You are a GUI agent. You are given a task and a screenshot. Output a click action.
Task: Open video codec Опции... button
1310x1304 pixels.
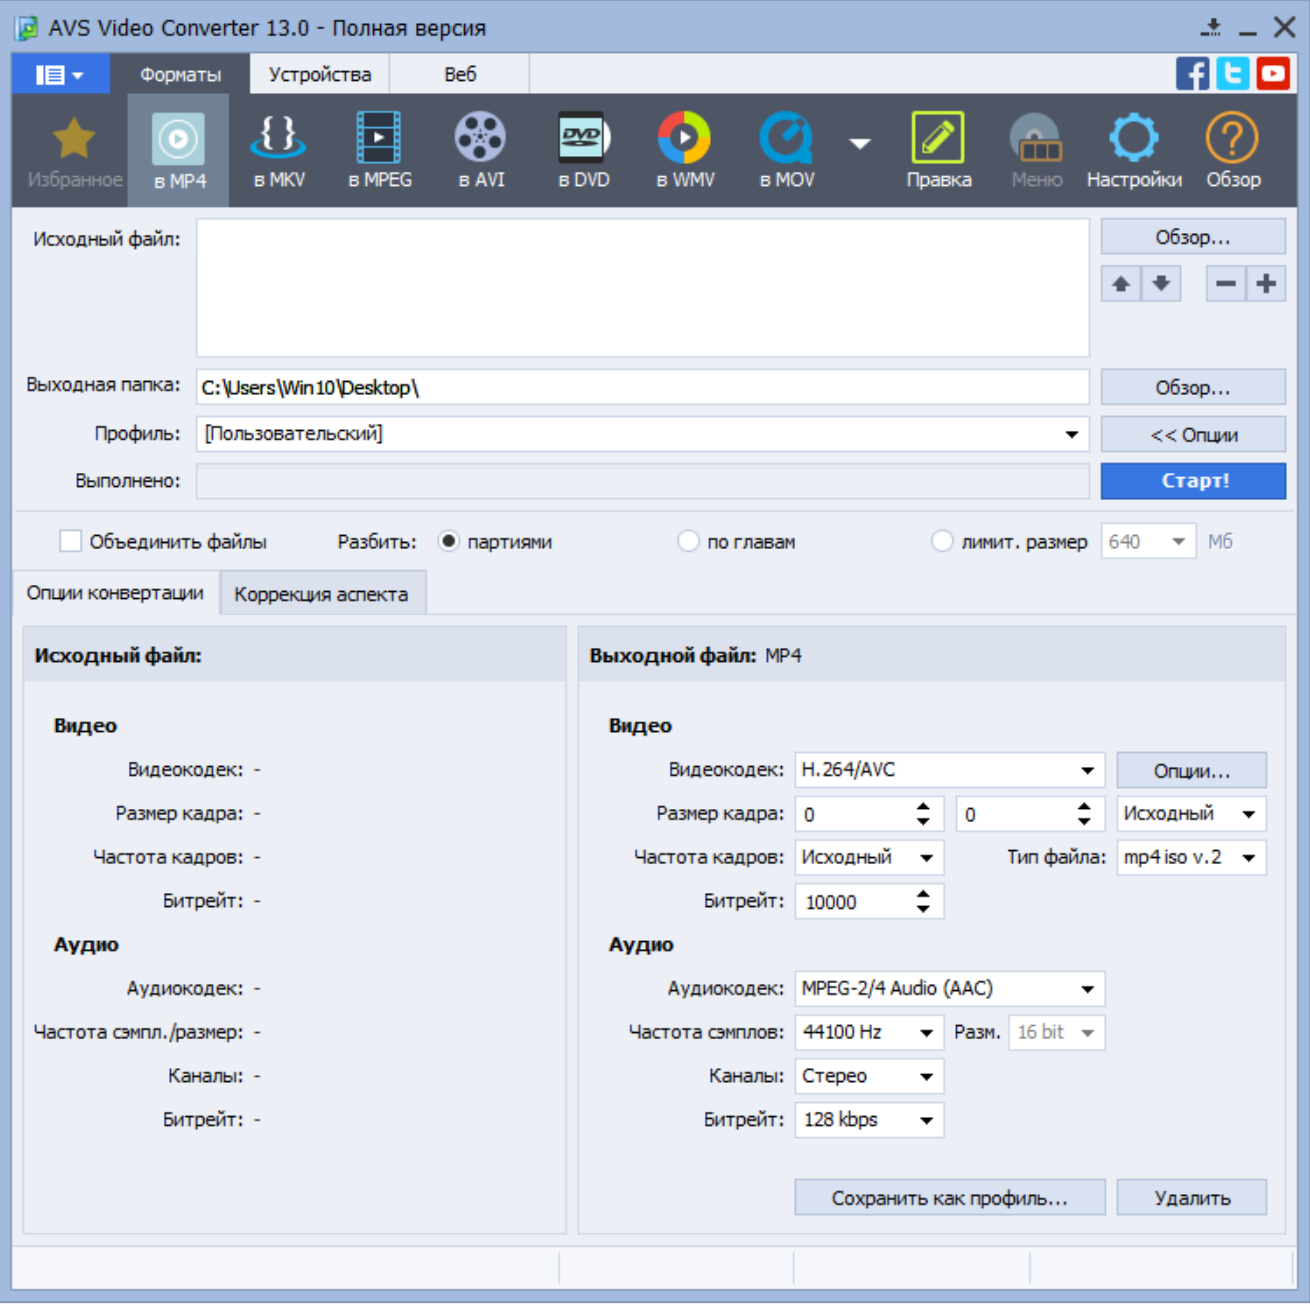[1191, 770]
